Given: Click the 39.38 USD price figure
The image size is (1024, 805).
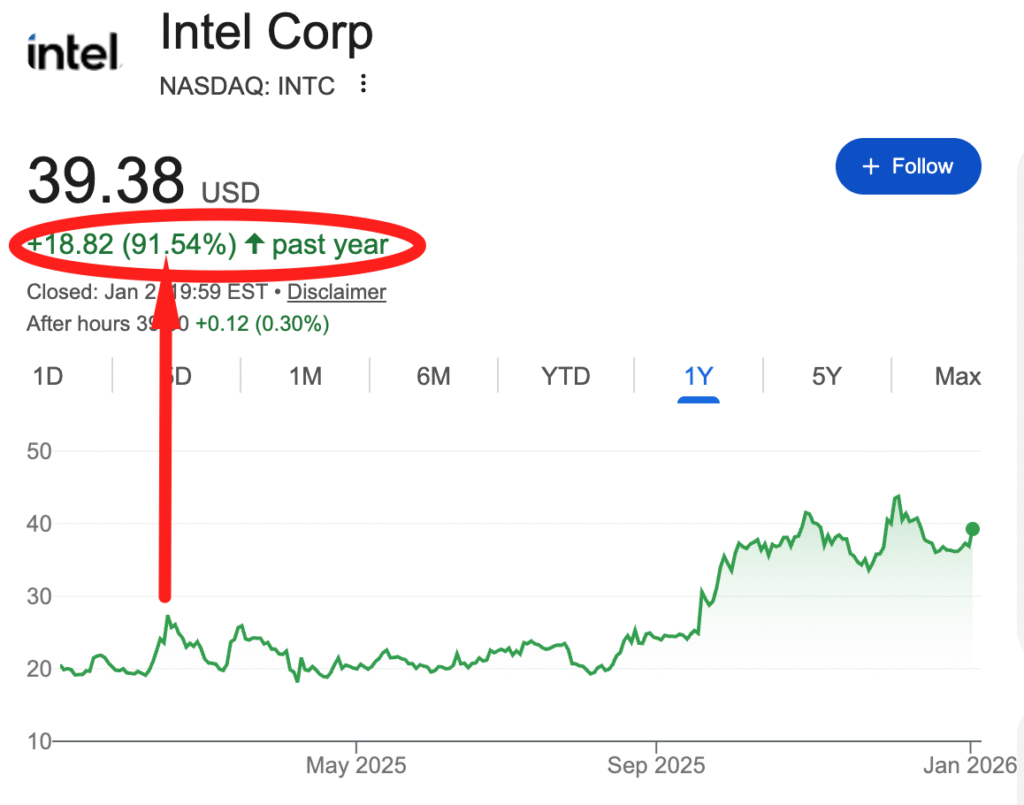Looking at the screenshot, I should point(107,182).
